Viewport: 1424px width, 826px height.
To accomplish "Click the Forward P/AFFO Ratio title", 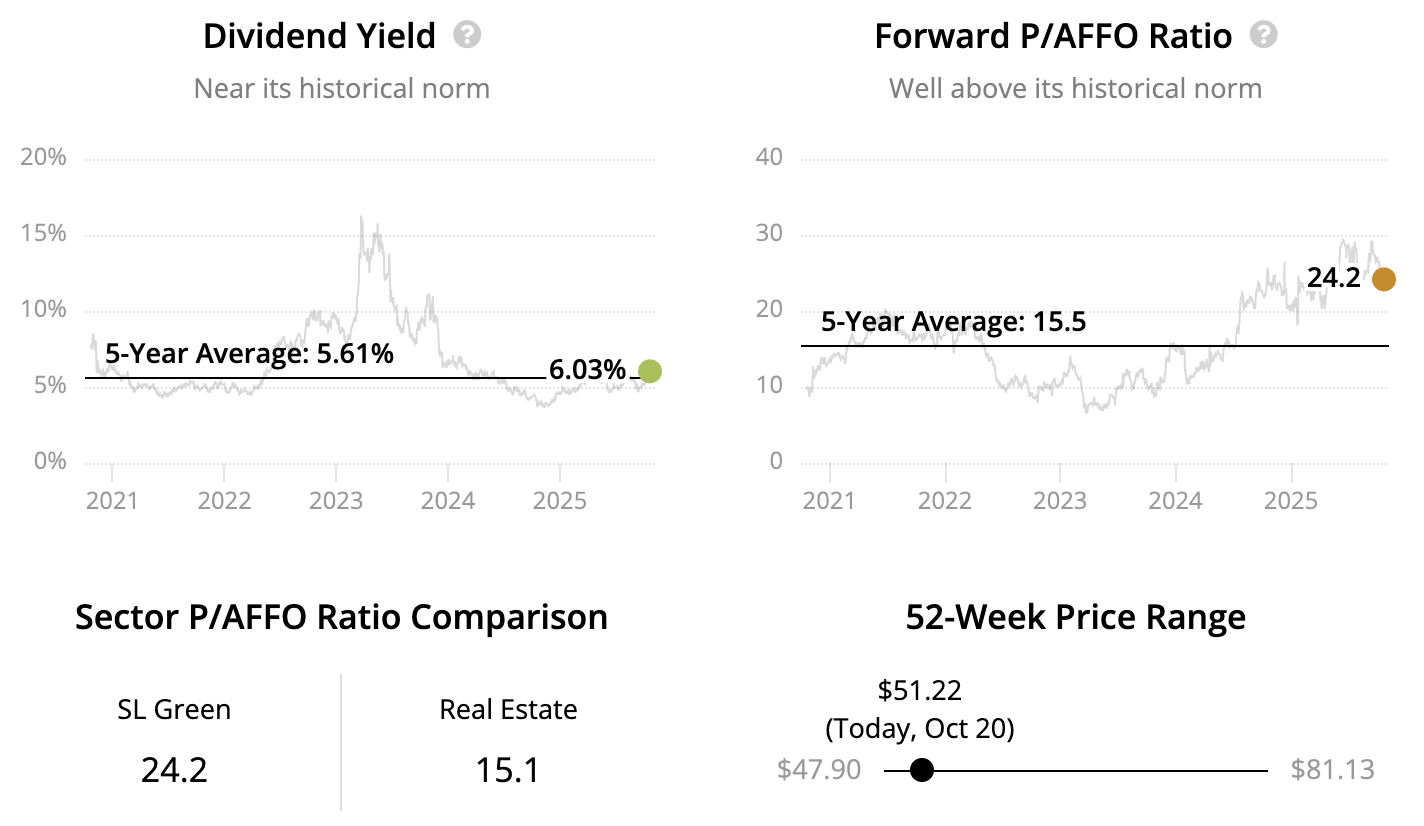I will [1053, 37].
